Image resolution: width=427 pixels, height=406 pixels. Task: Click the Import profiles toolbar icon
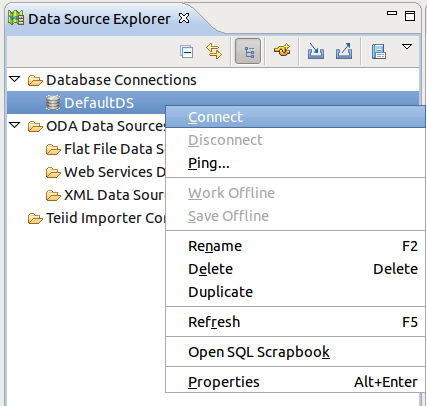[316, 51]
